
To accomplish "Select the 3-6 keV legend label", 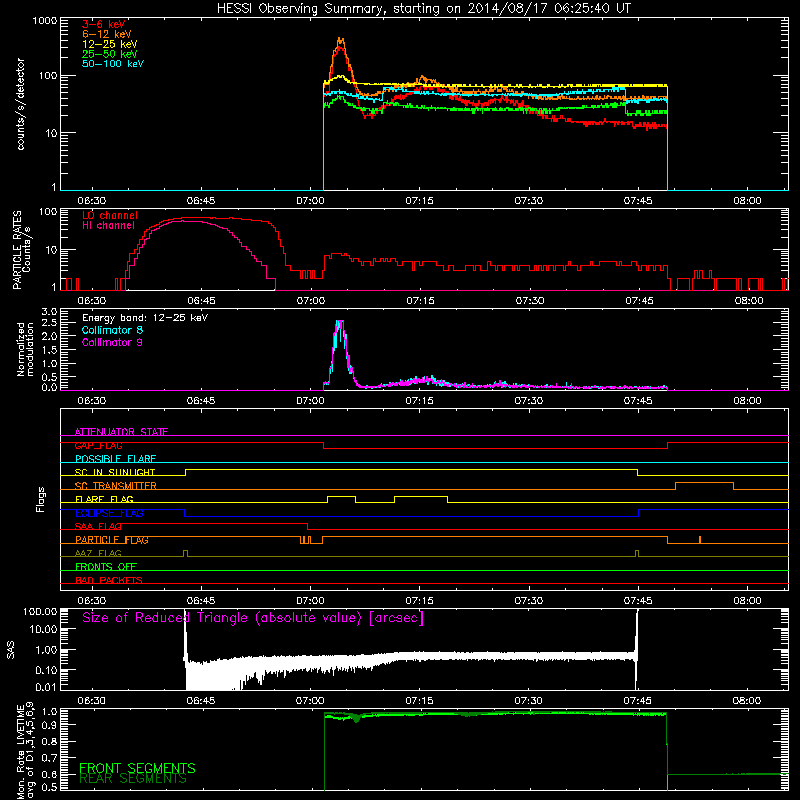I will tap(103, 24).
